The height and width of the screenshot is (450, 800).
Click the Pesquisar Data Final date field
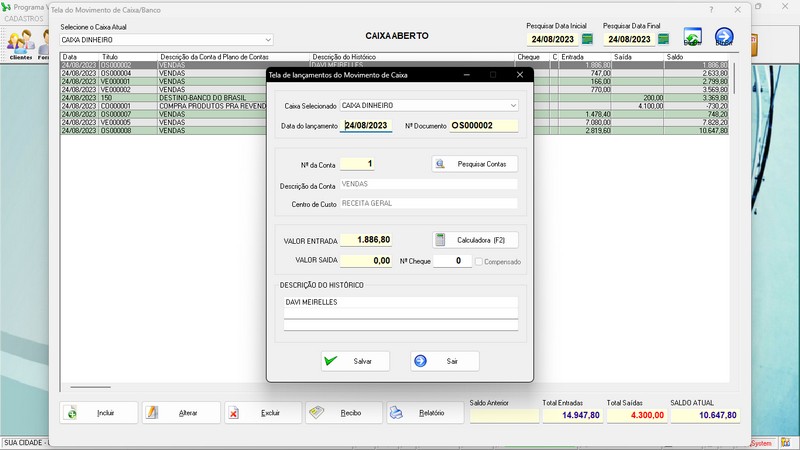point(629,39)
